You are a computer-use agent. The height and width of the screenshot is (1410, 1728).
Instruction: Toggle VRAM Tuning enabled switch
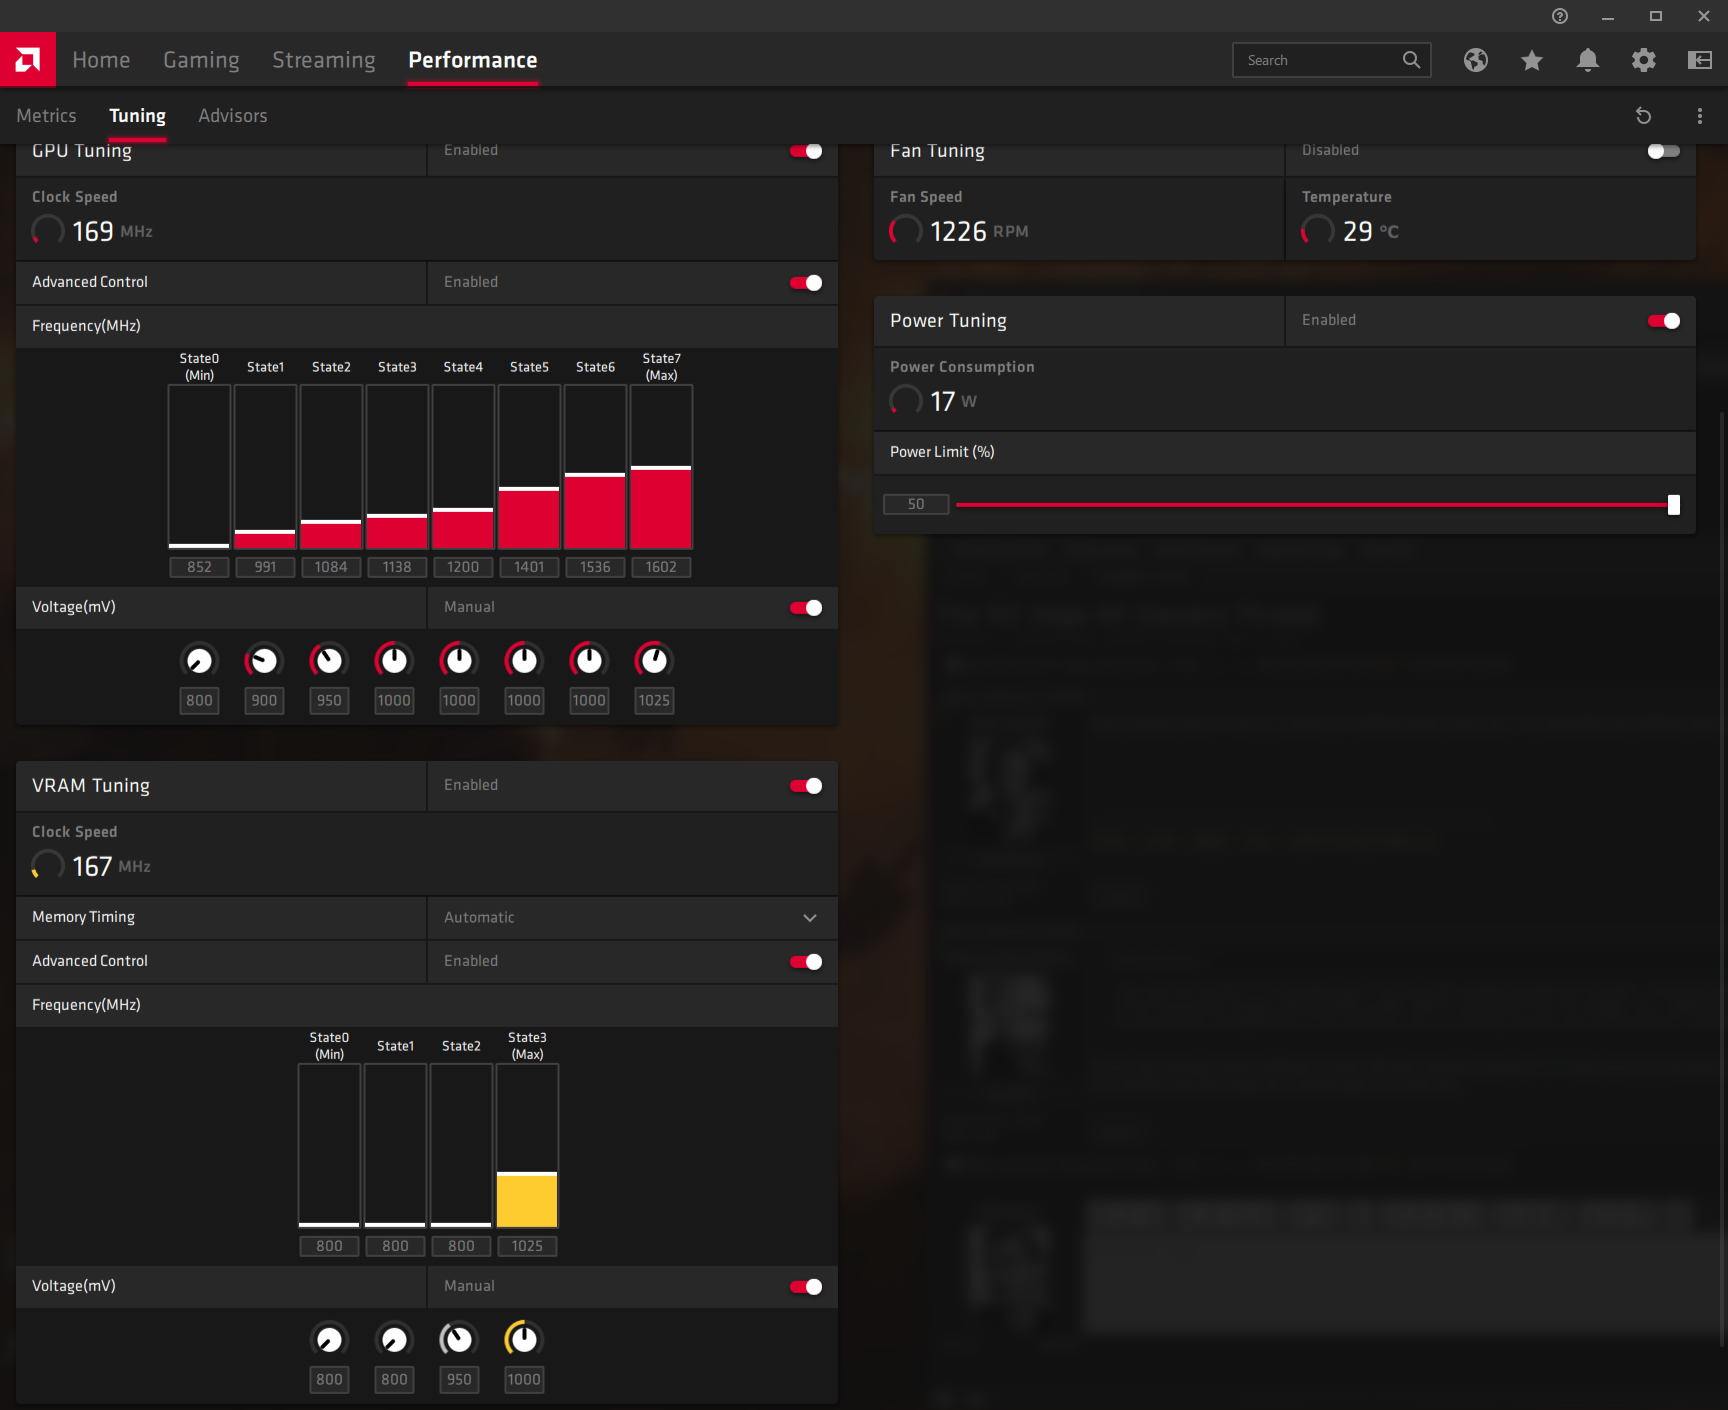pyautogui.click(x=806, y=786)
